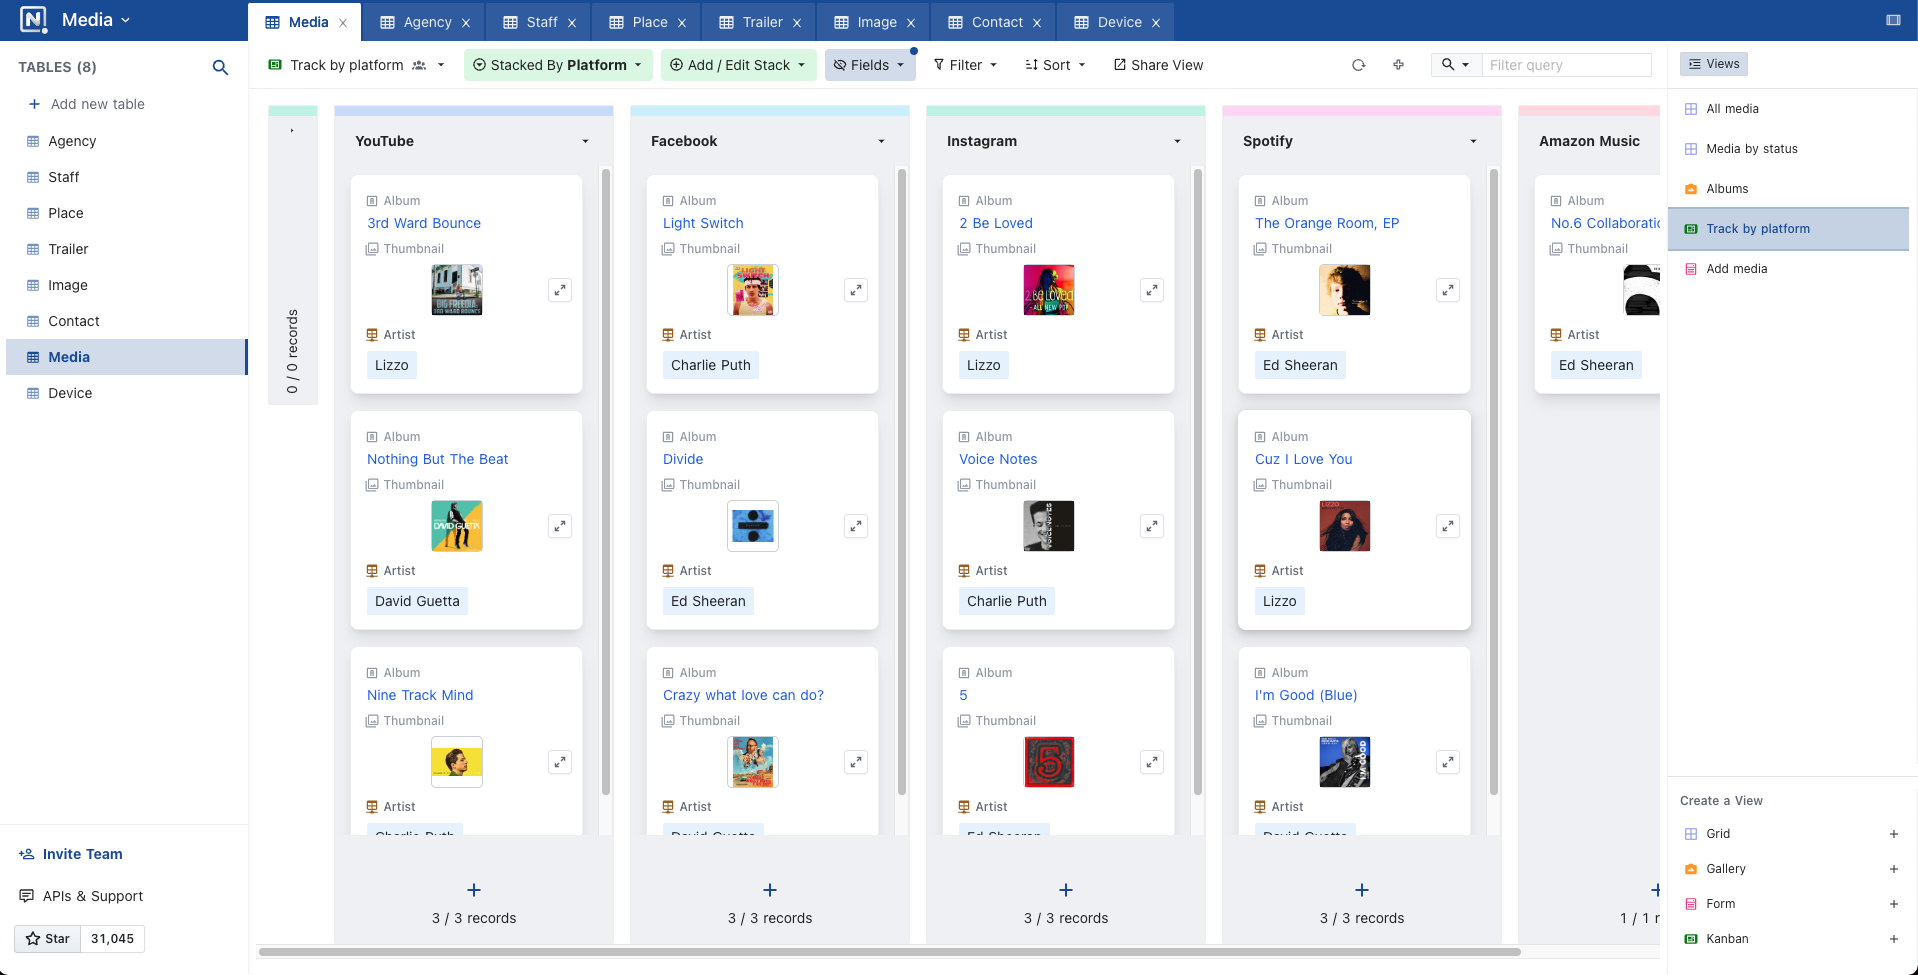Image resolution: width=1918 pixels, height=975 pixels.
Task: Open the Spotify stack menu arrow
Action: tap(1473, 141)
